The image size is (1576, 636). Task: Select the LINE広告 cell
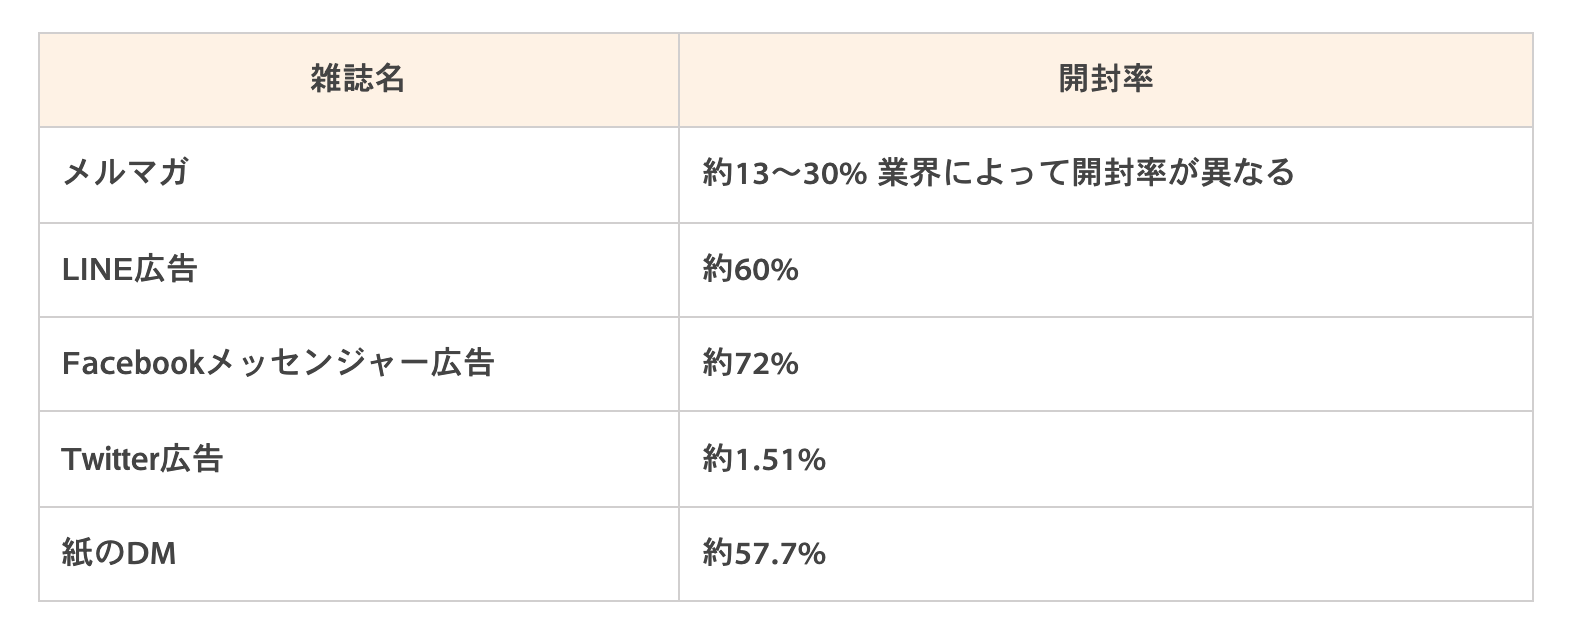[129, 269]
